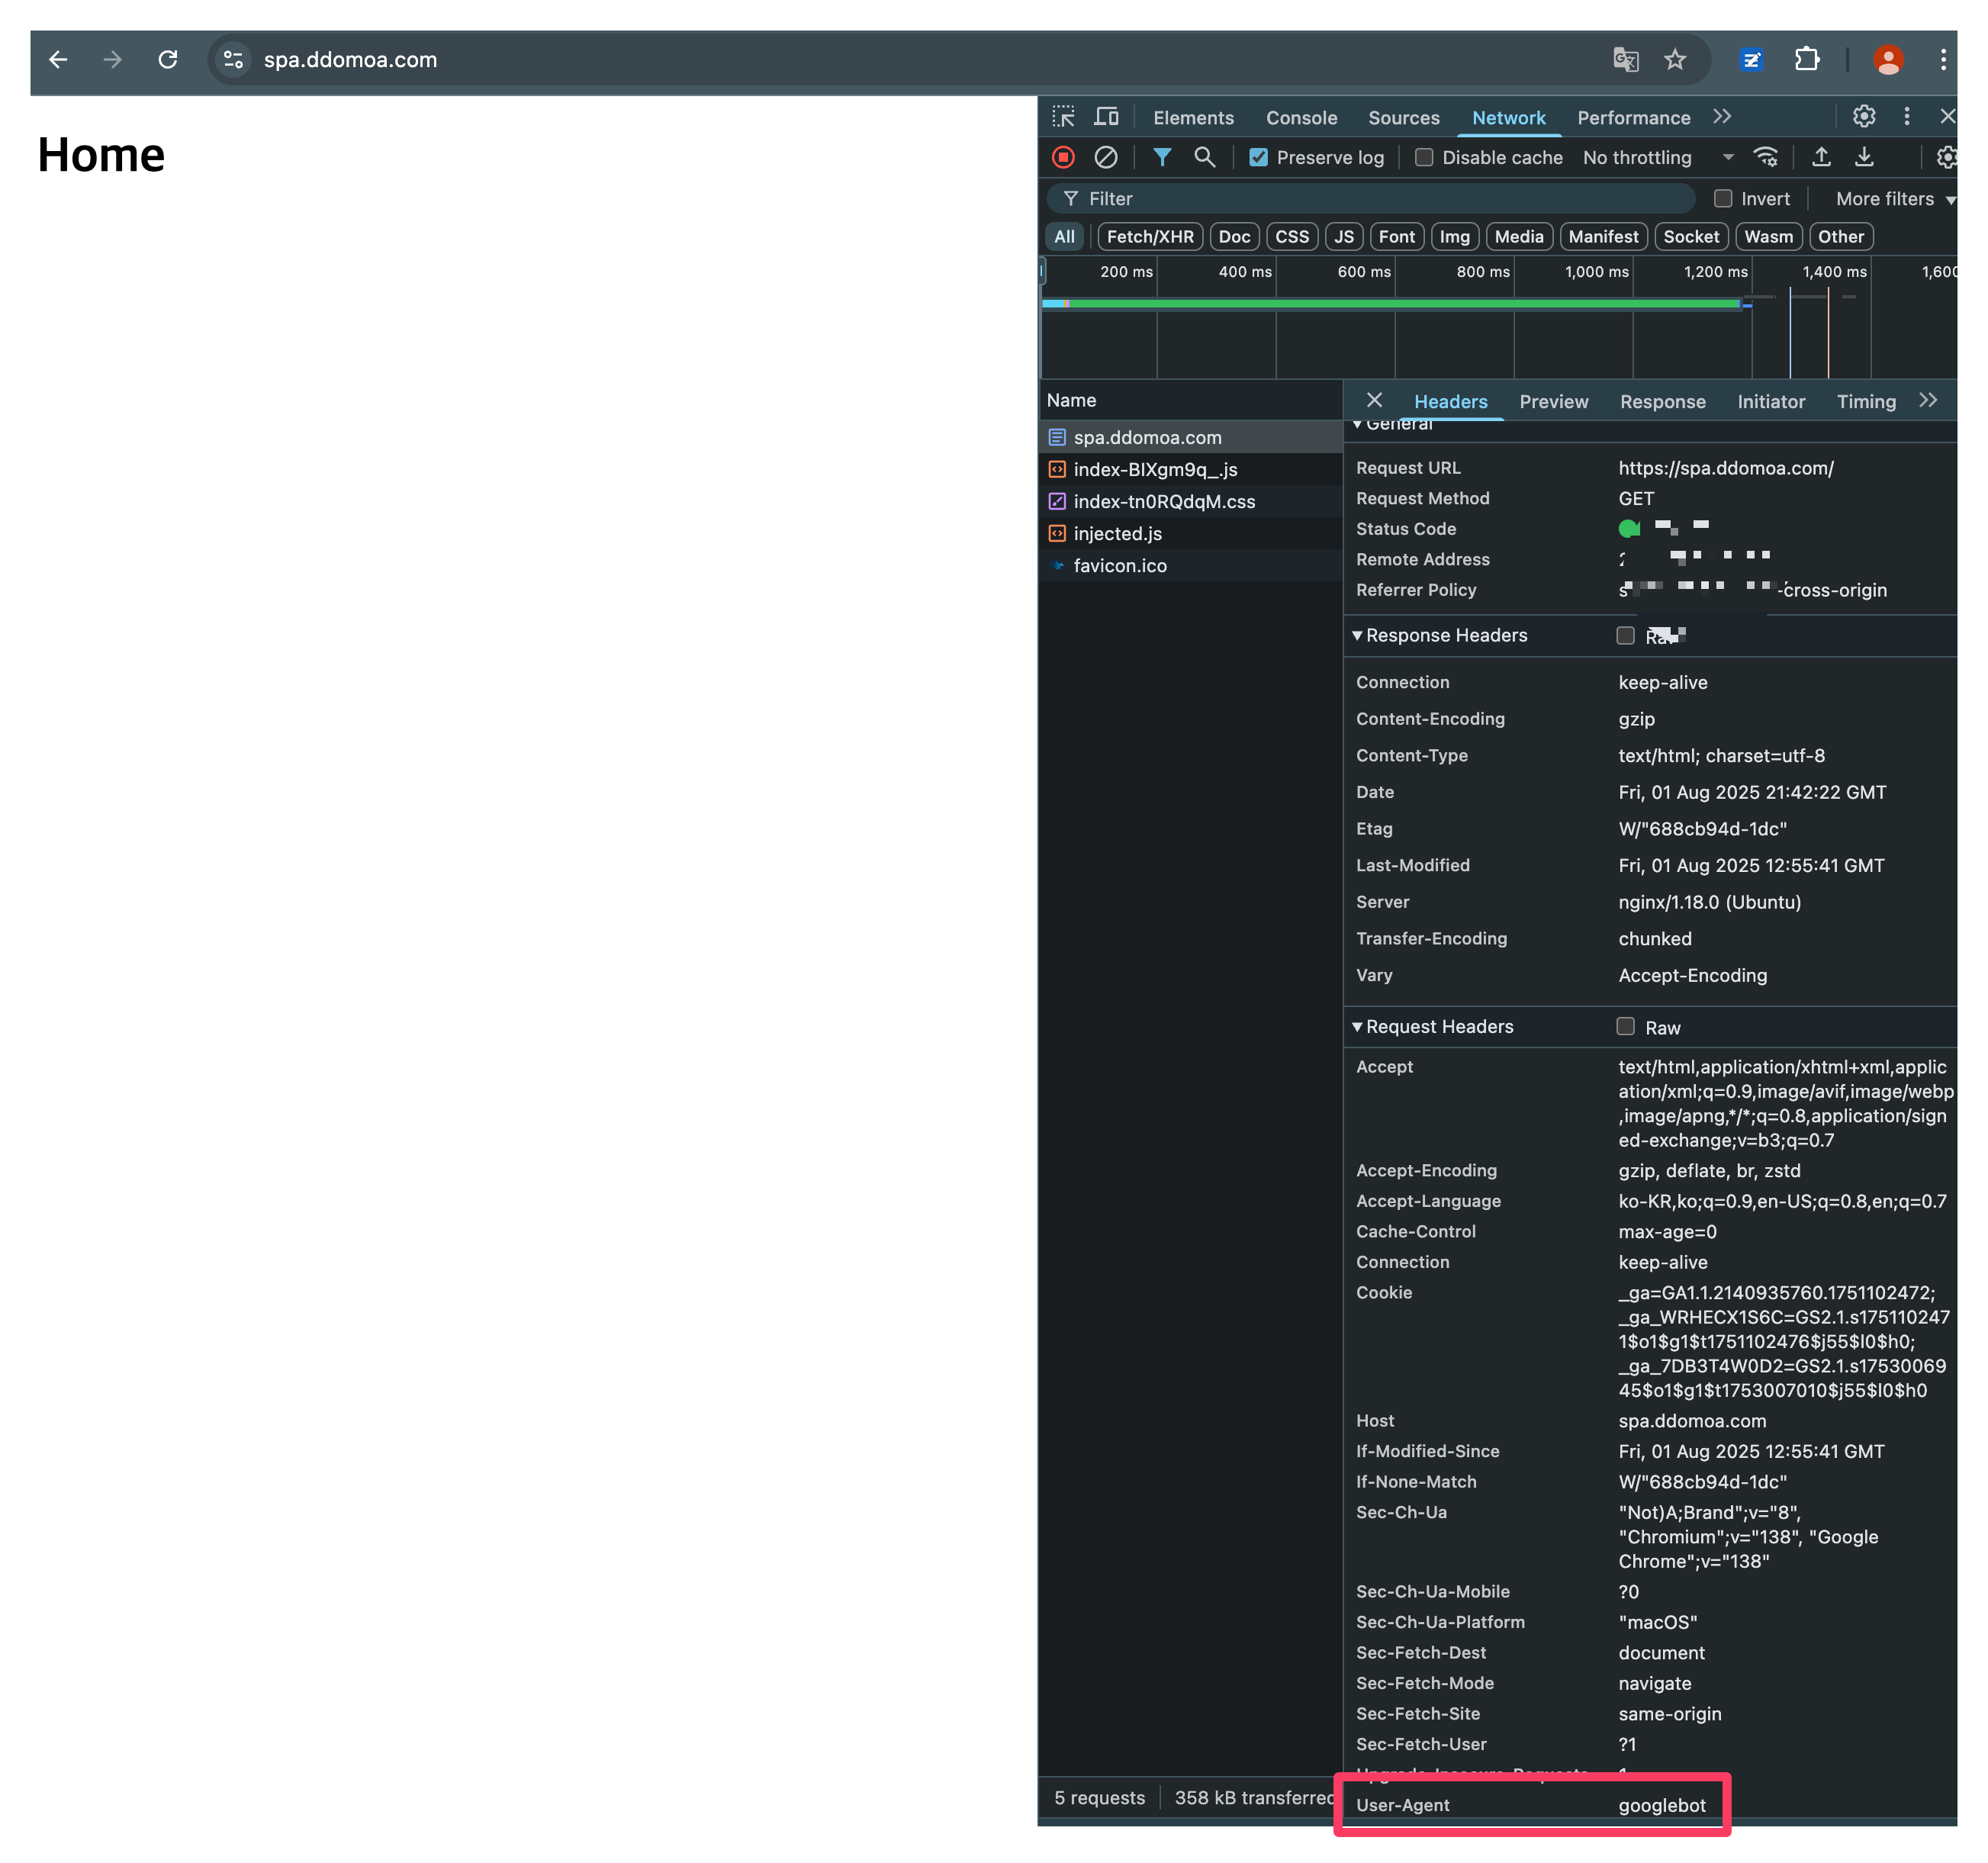Click the stop recording network log icon
This screenshot has height=1863, width=1988.
(1063, 157)
